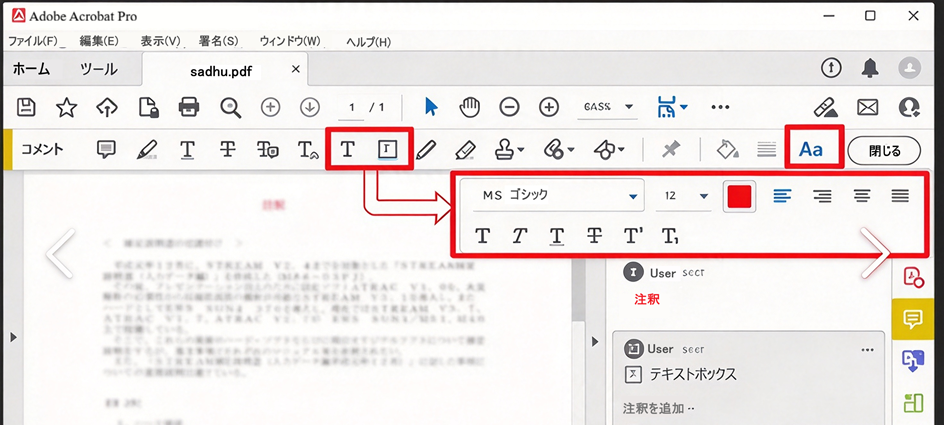This screenshot has height=425, width=944.
Task: Choose the blue arrow selection tool
Action: (x=431, y=107)
